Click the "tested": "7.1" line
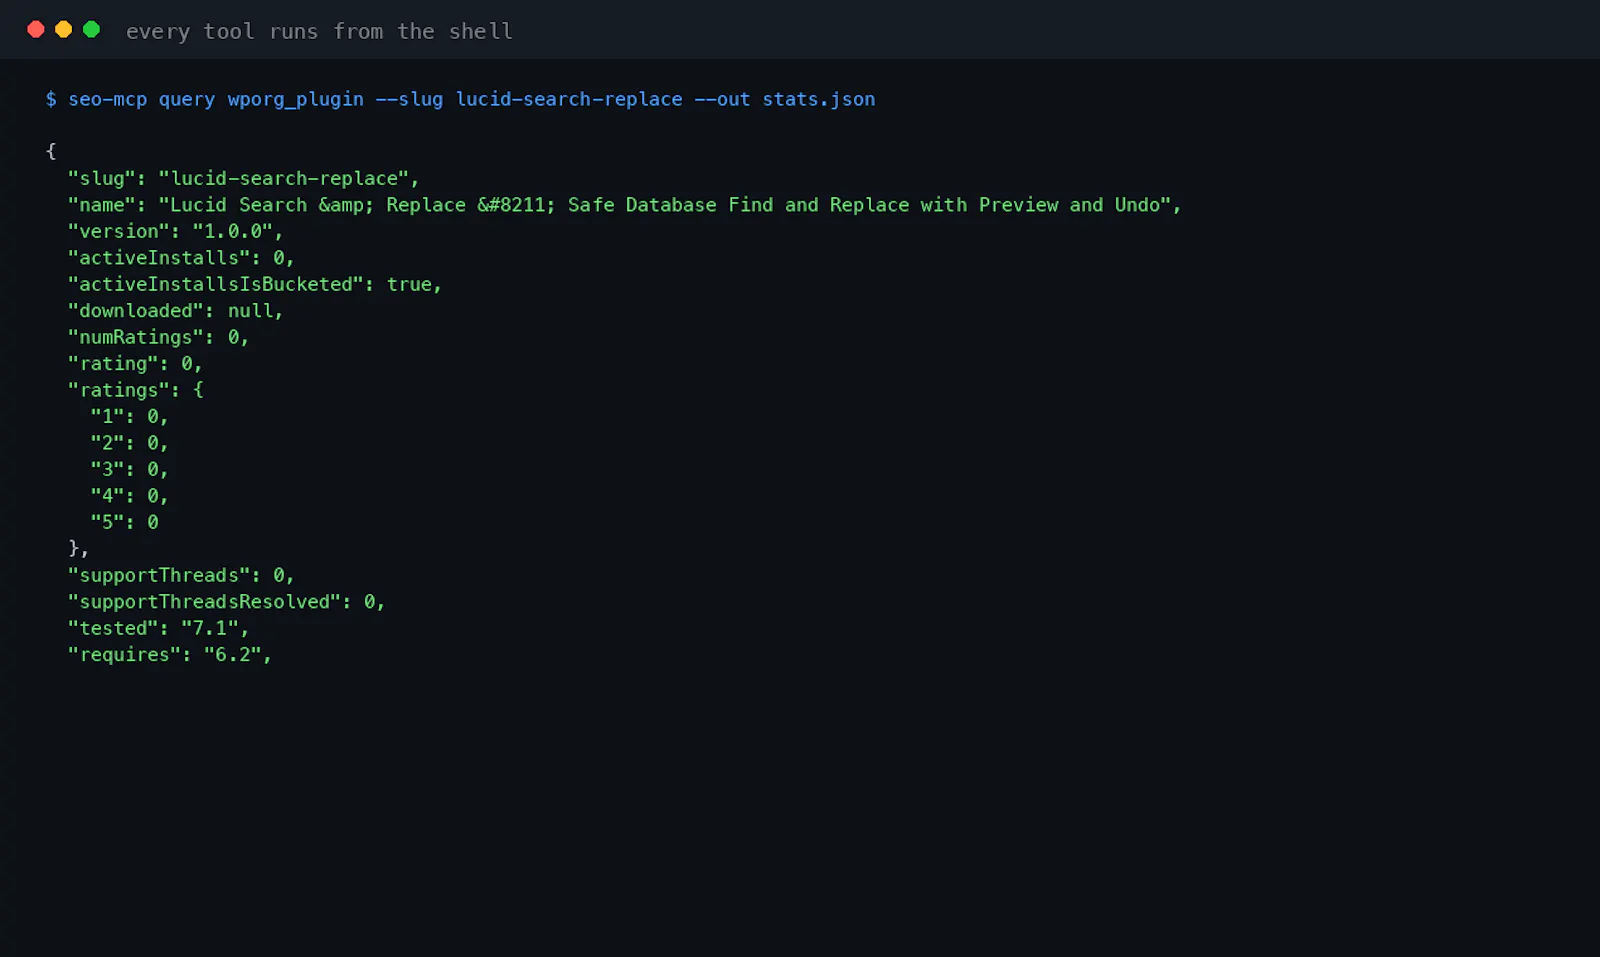 pos(158,628)
